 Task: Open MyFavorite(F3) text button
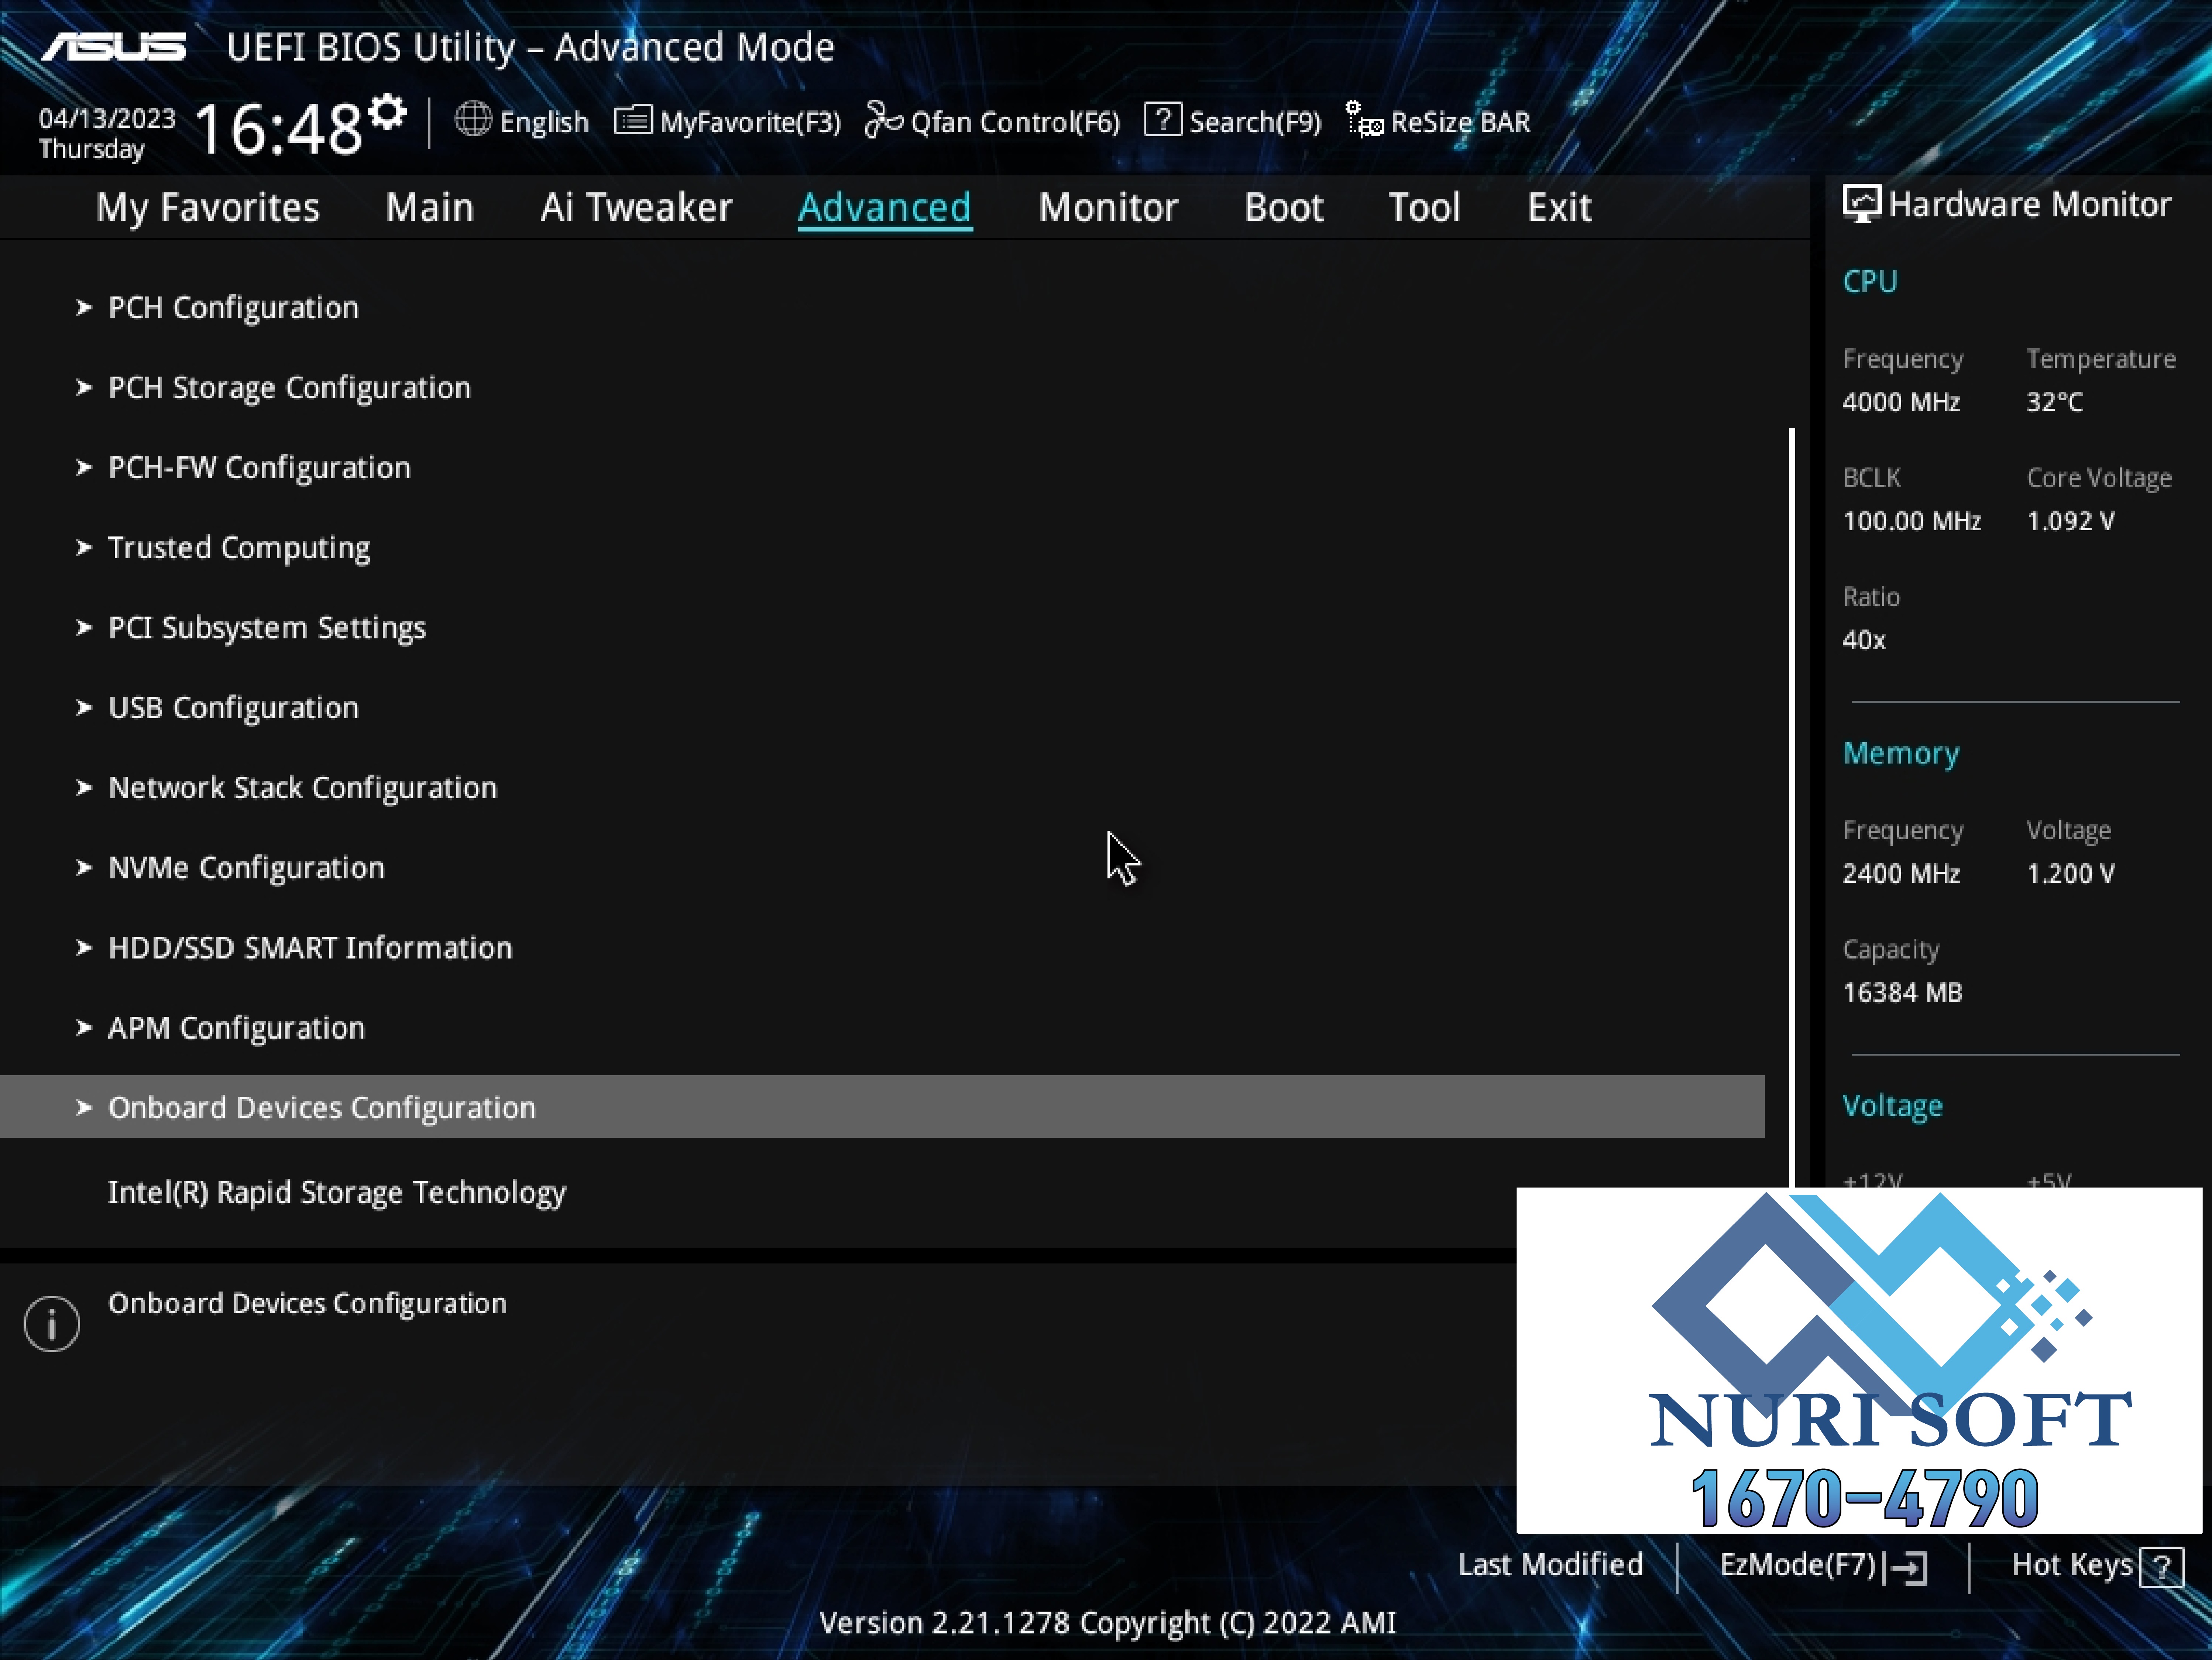750,122
